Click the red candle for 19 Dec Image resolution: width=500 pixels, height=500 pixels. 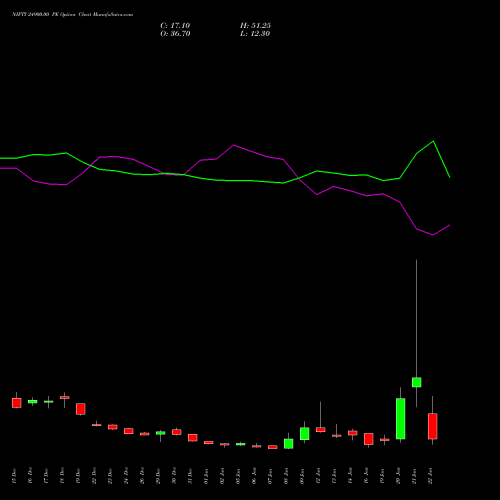click(x=81, y=409)
